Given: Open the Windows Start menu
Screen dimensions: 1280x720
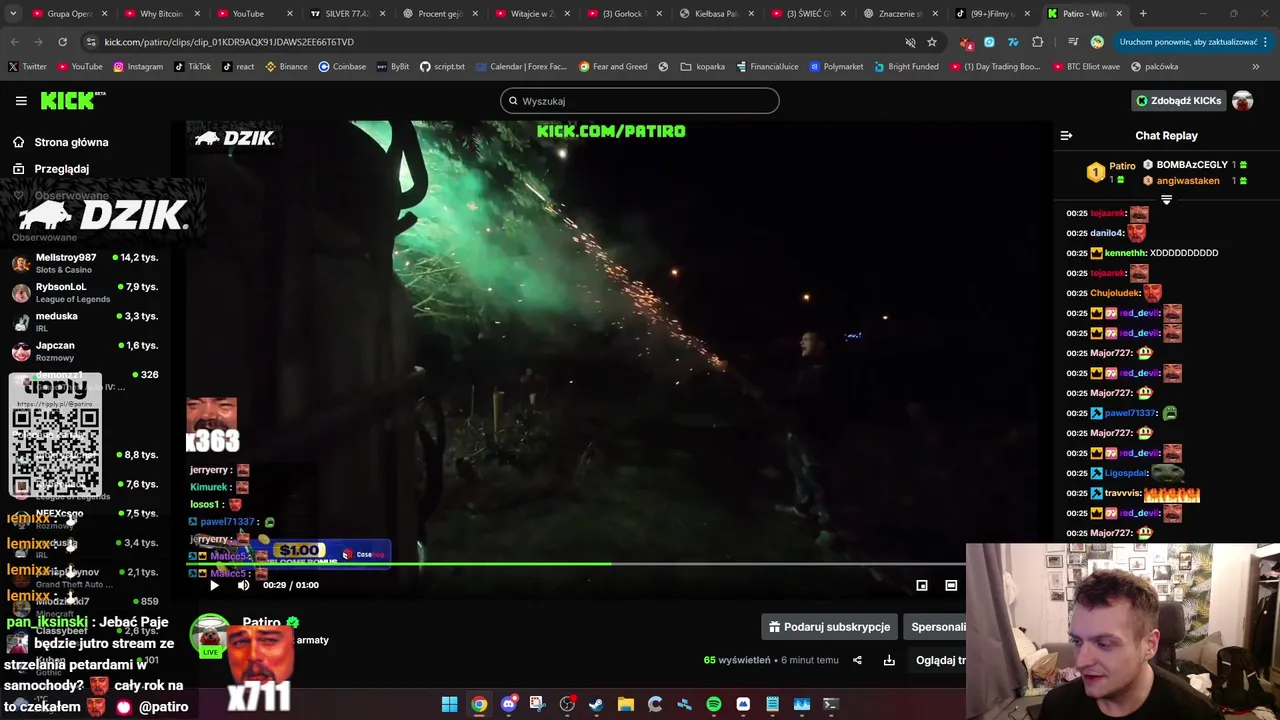Looking at the screenshot, I should point(450,704).
